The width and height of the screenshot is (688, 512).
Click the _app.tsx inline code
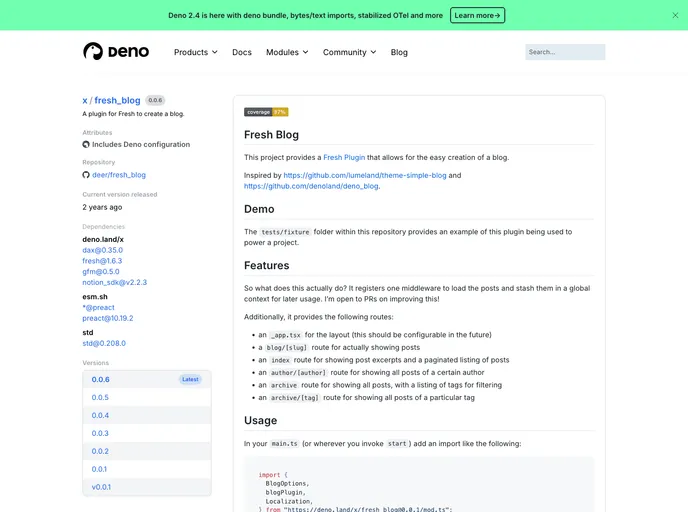point(285,335)
